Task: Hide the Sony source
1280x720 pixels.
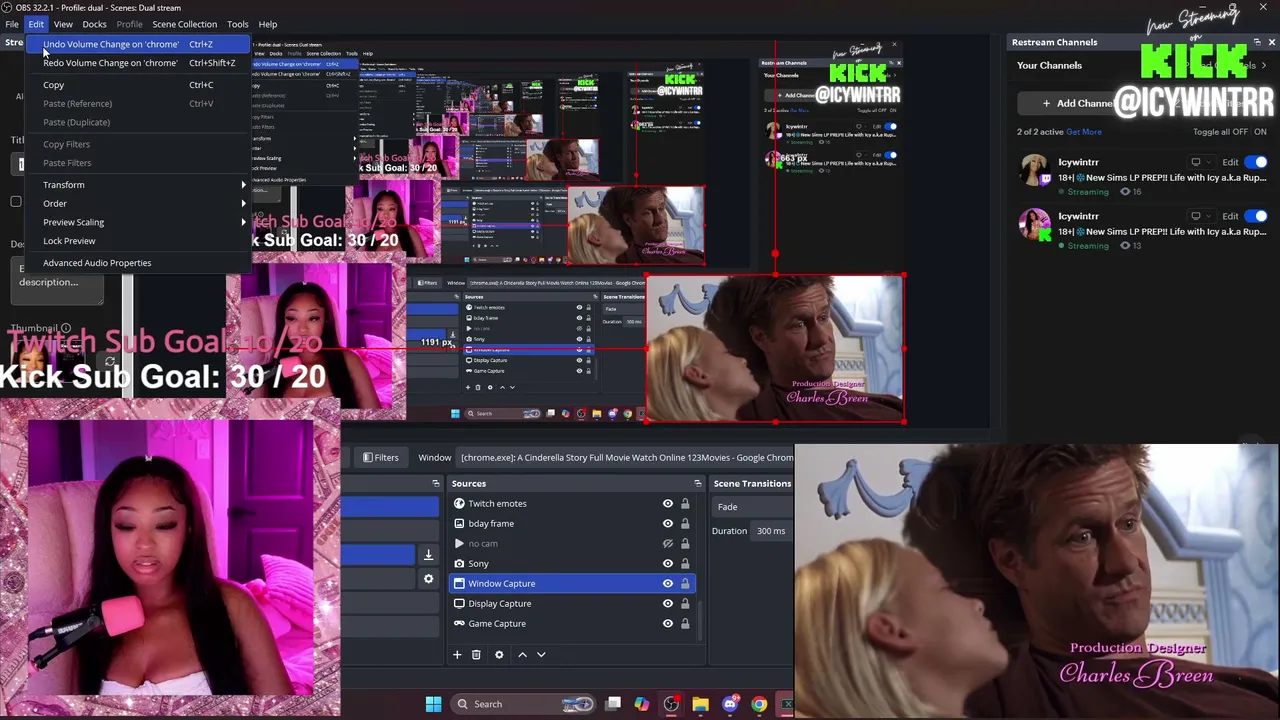Action: (668, 564)
